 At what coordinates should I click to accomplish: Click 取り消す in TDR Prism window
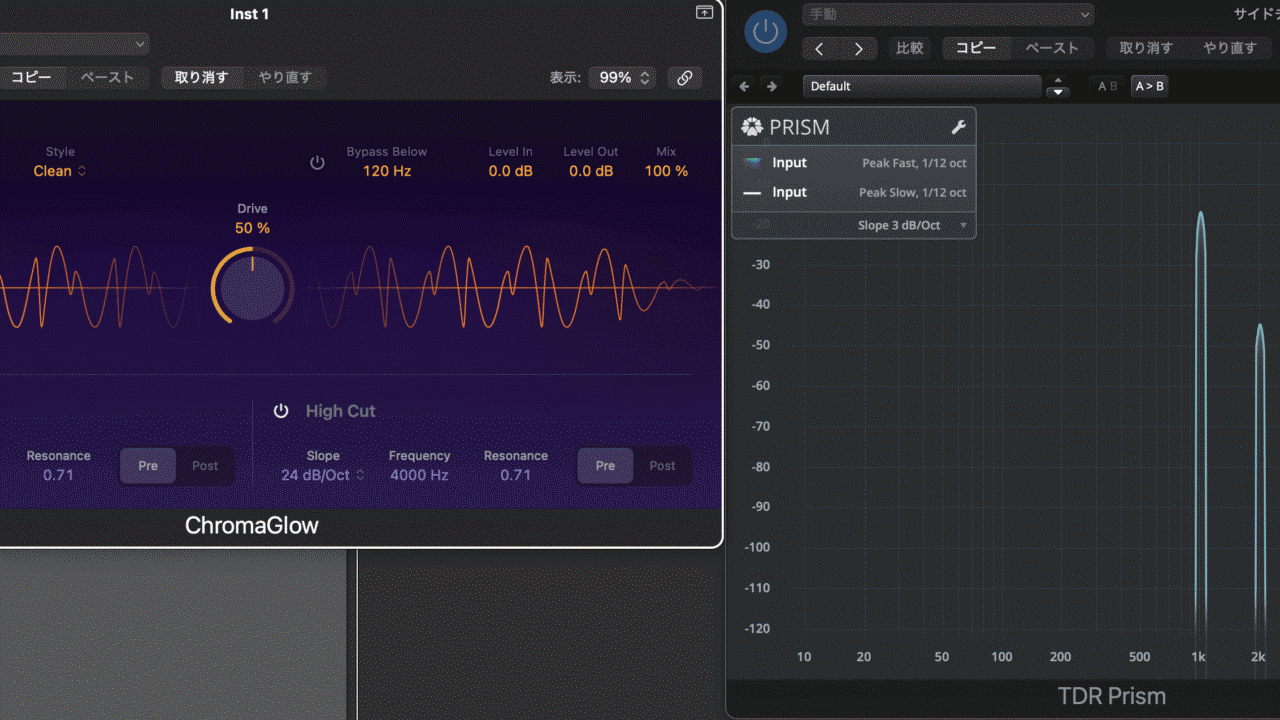pyautogui.click(x=1146, y=48)
